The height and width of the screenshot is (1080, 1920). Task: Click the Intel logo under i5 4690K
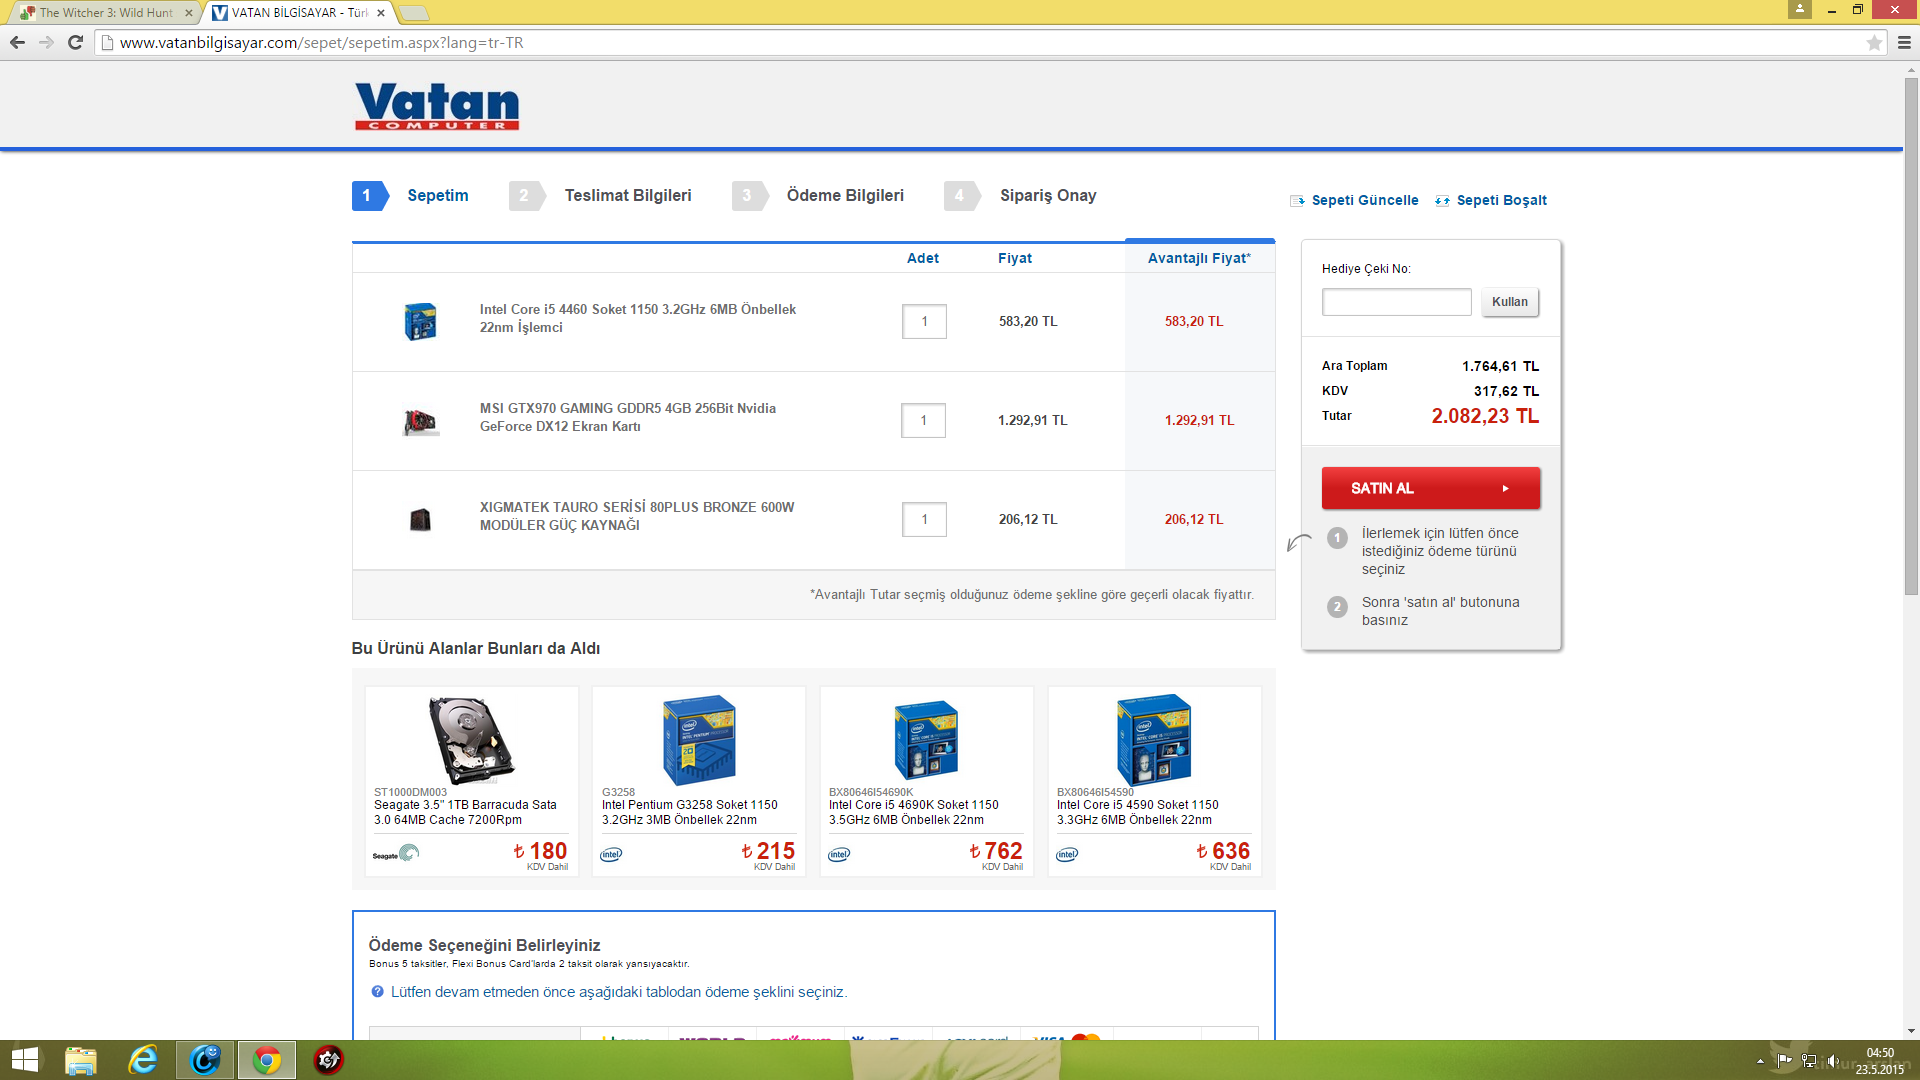[x=839, y=855]
